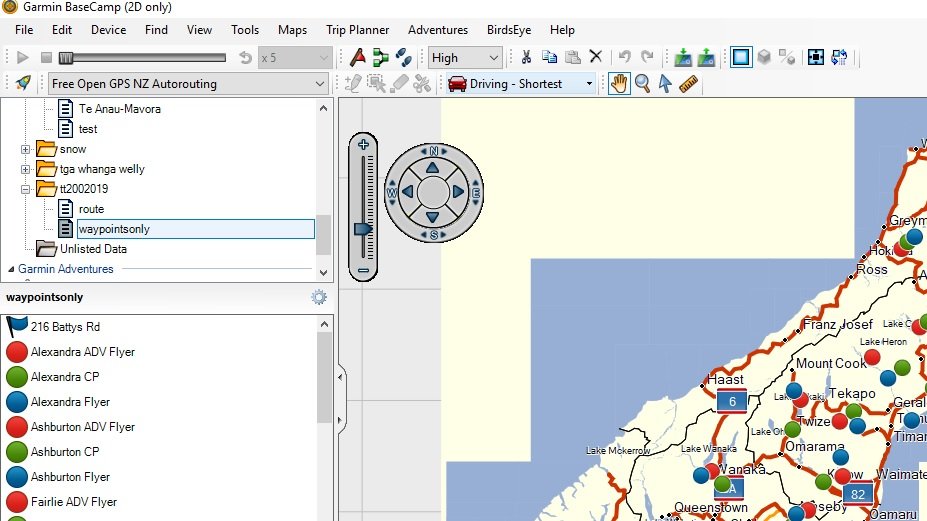Select the Hand pan tool
Viewport: 927px width, 521px height.
click(619, 83)
